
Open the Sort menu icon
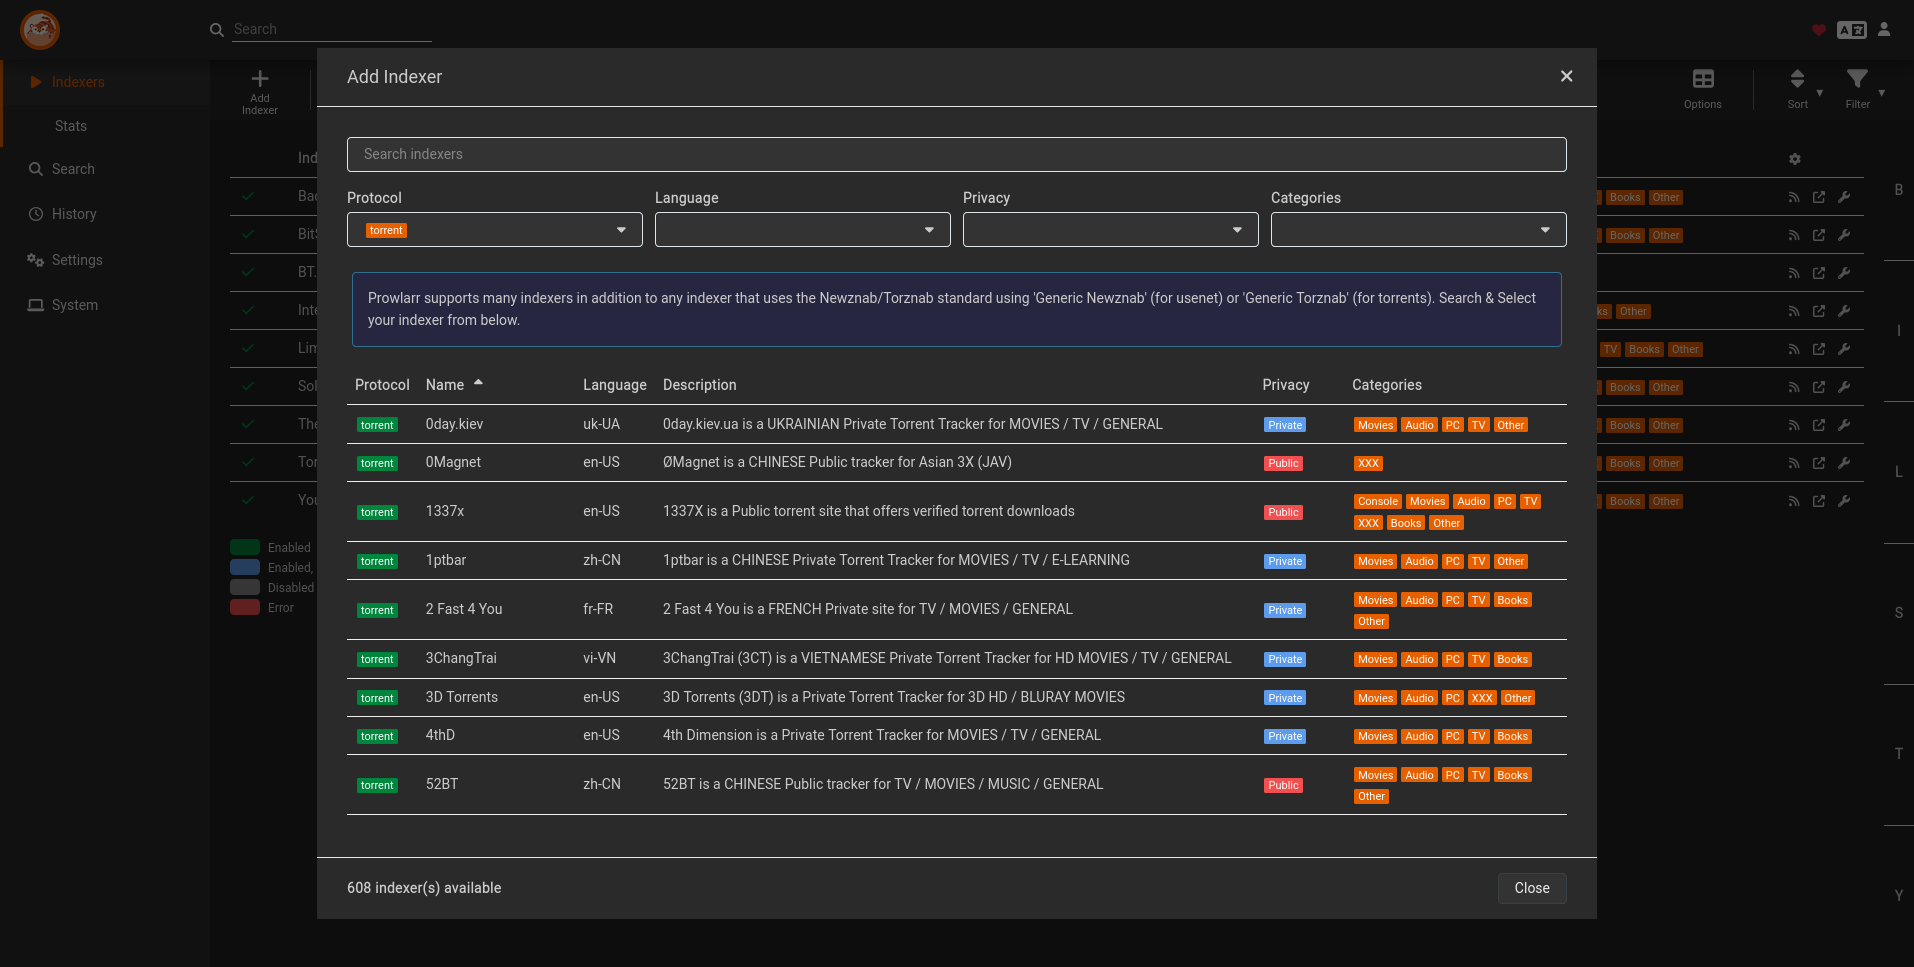click(1797, 80)
